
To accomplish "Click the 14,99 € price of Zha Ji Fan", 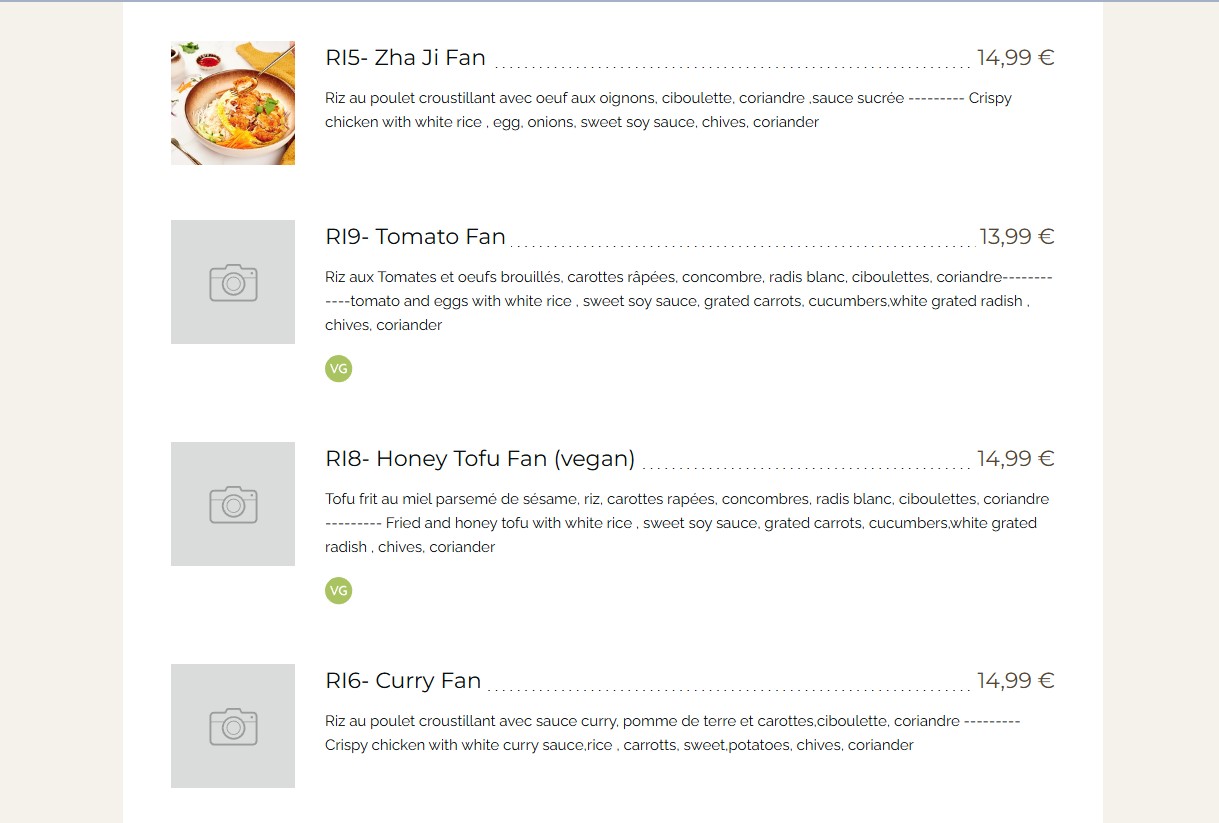I will 1016,58.
